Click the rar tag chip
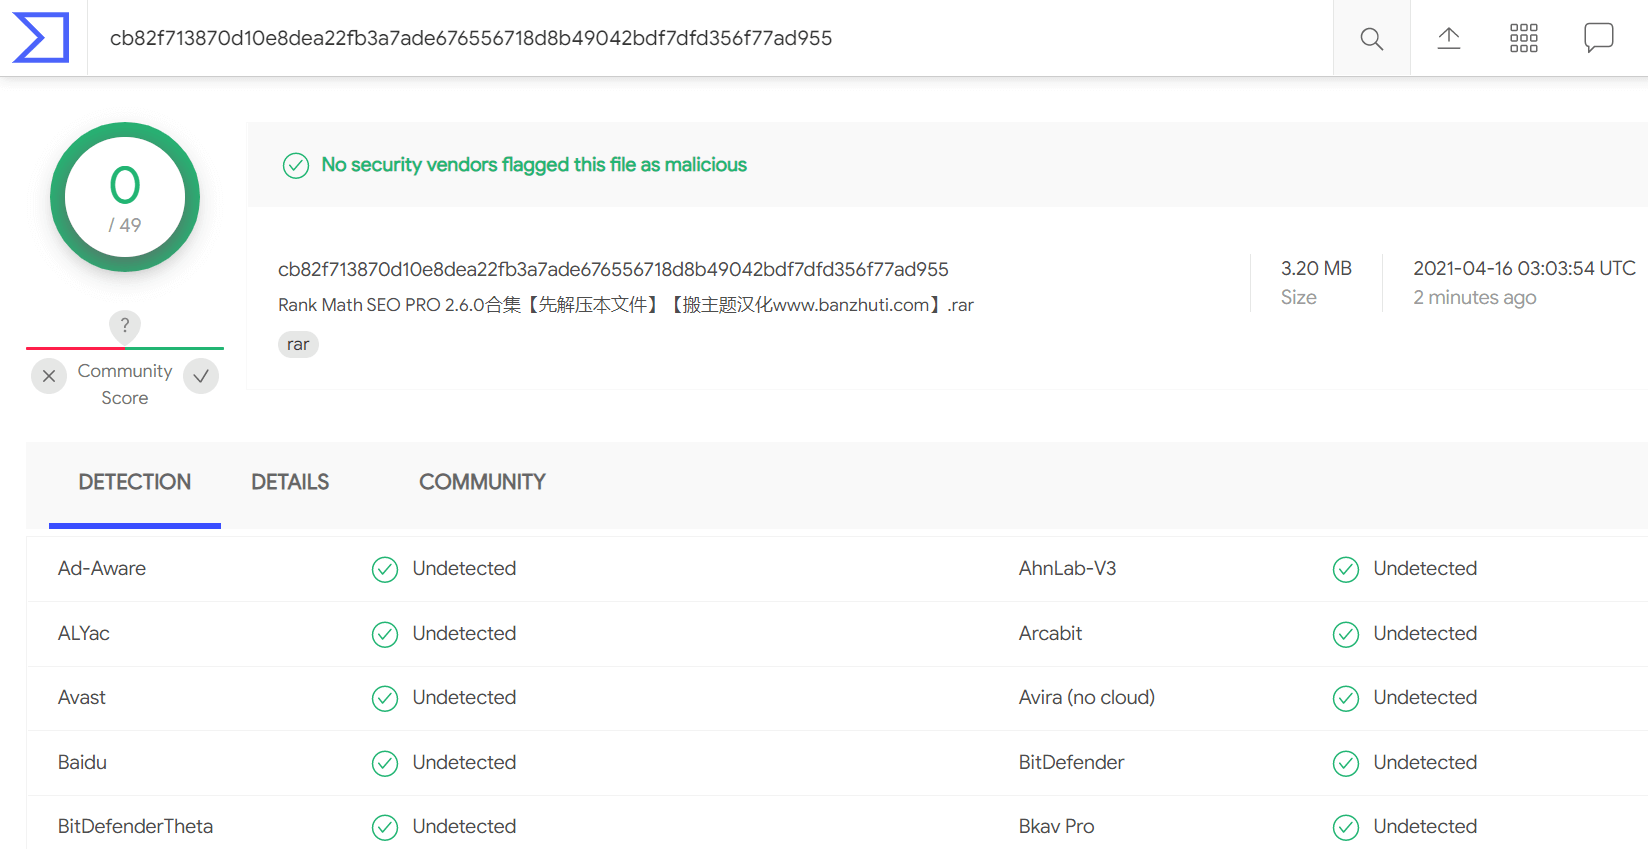 point(298,345)
